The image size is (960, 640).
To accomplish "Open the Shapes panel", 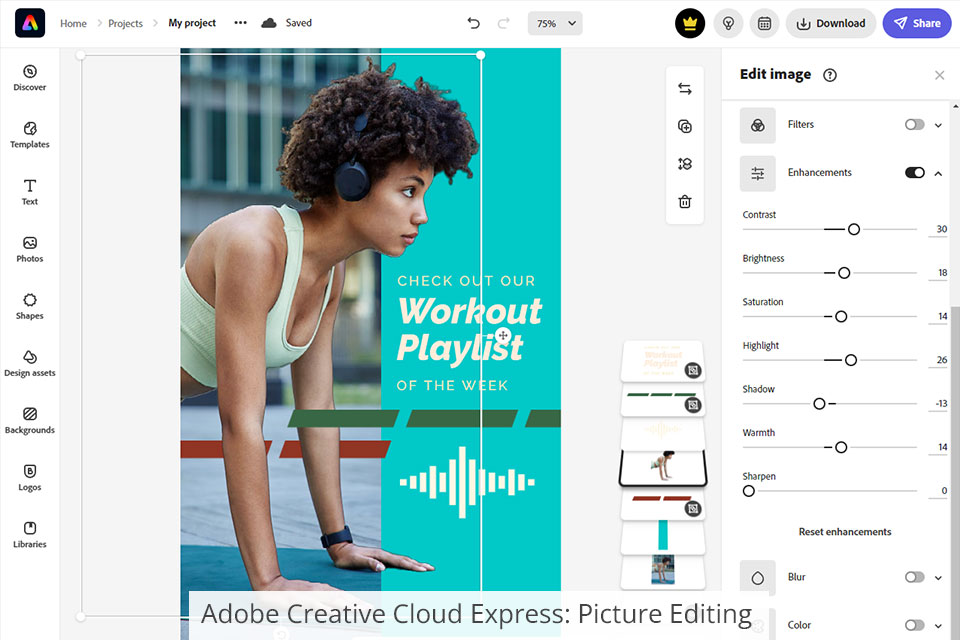I will tap(29, 306).
